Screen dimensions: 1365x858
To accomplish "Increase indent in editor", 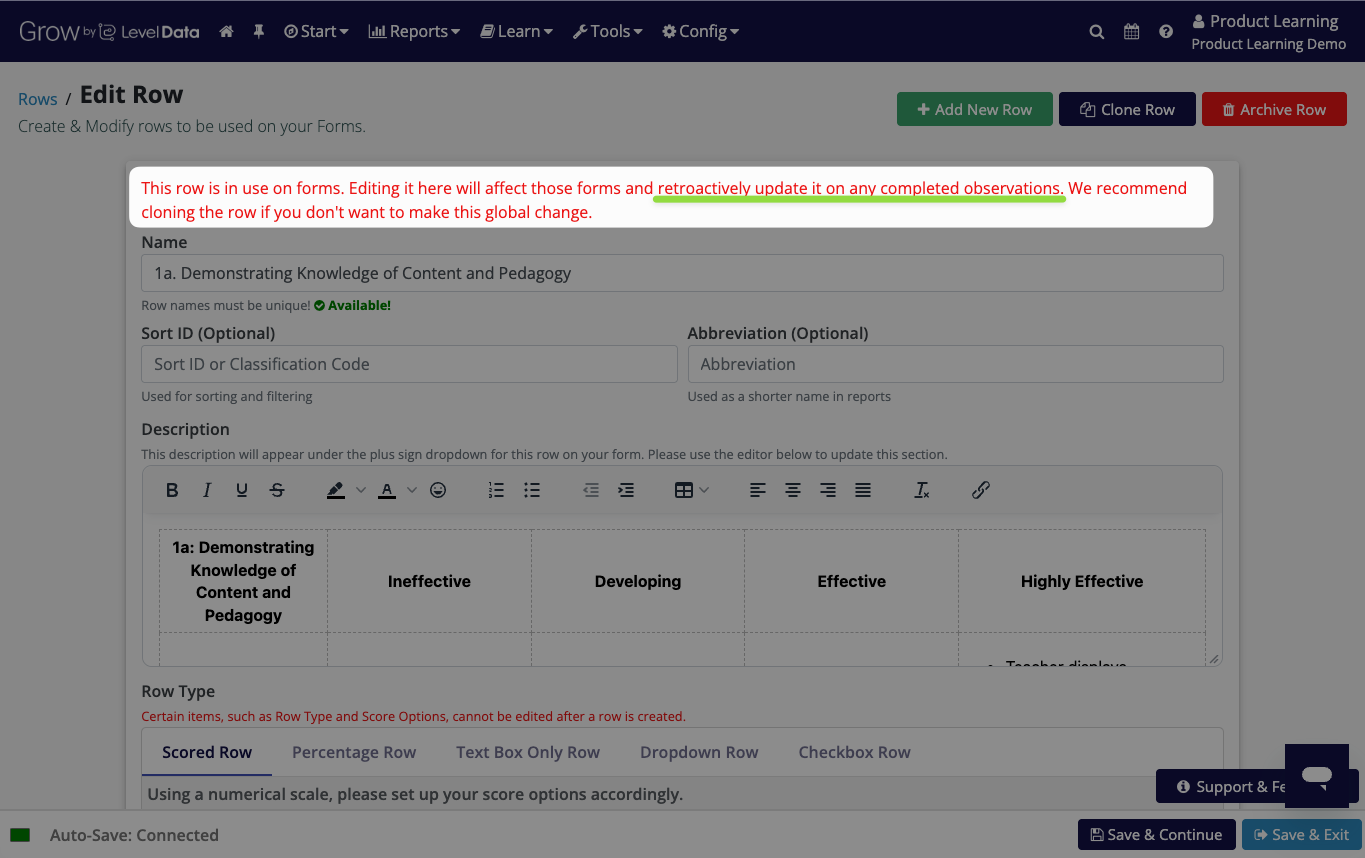I will click(x=626, y=490).
